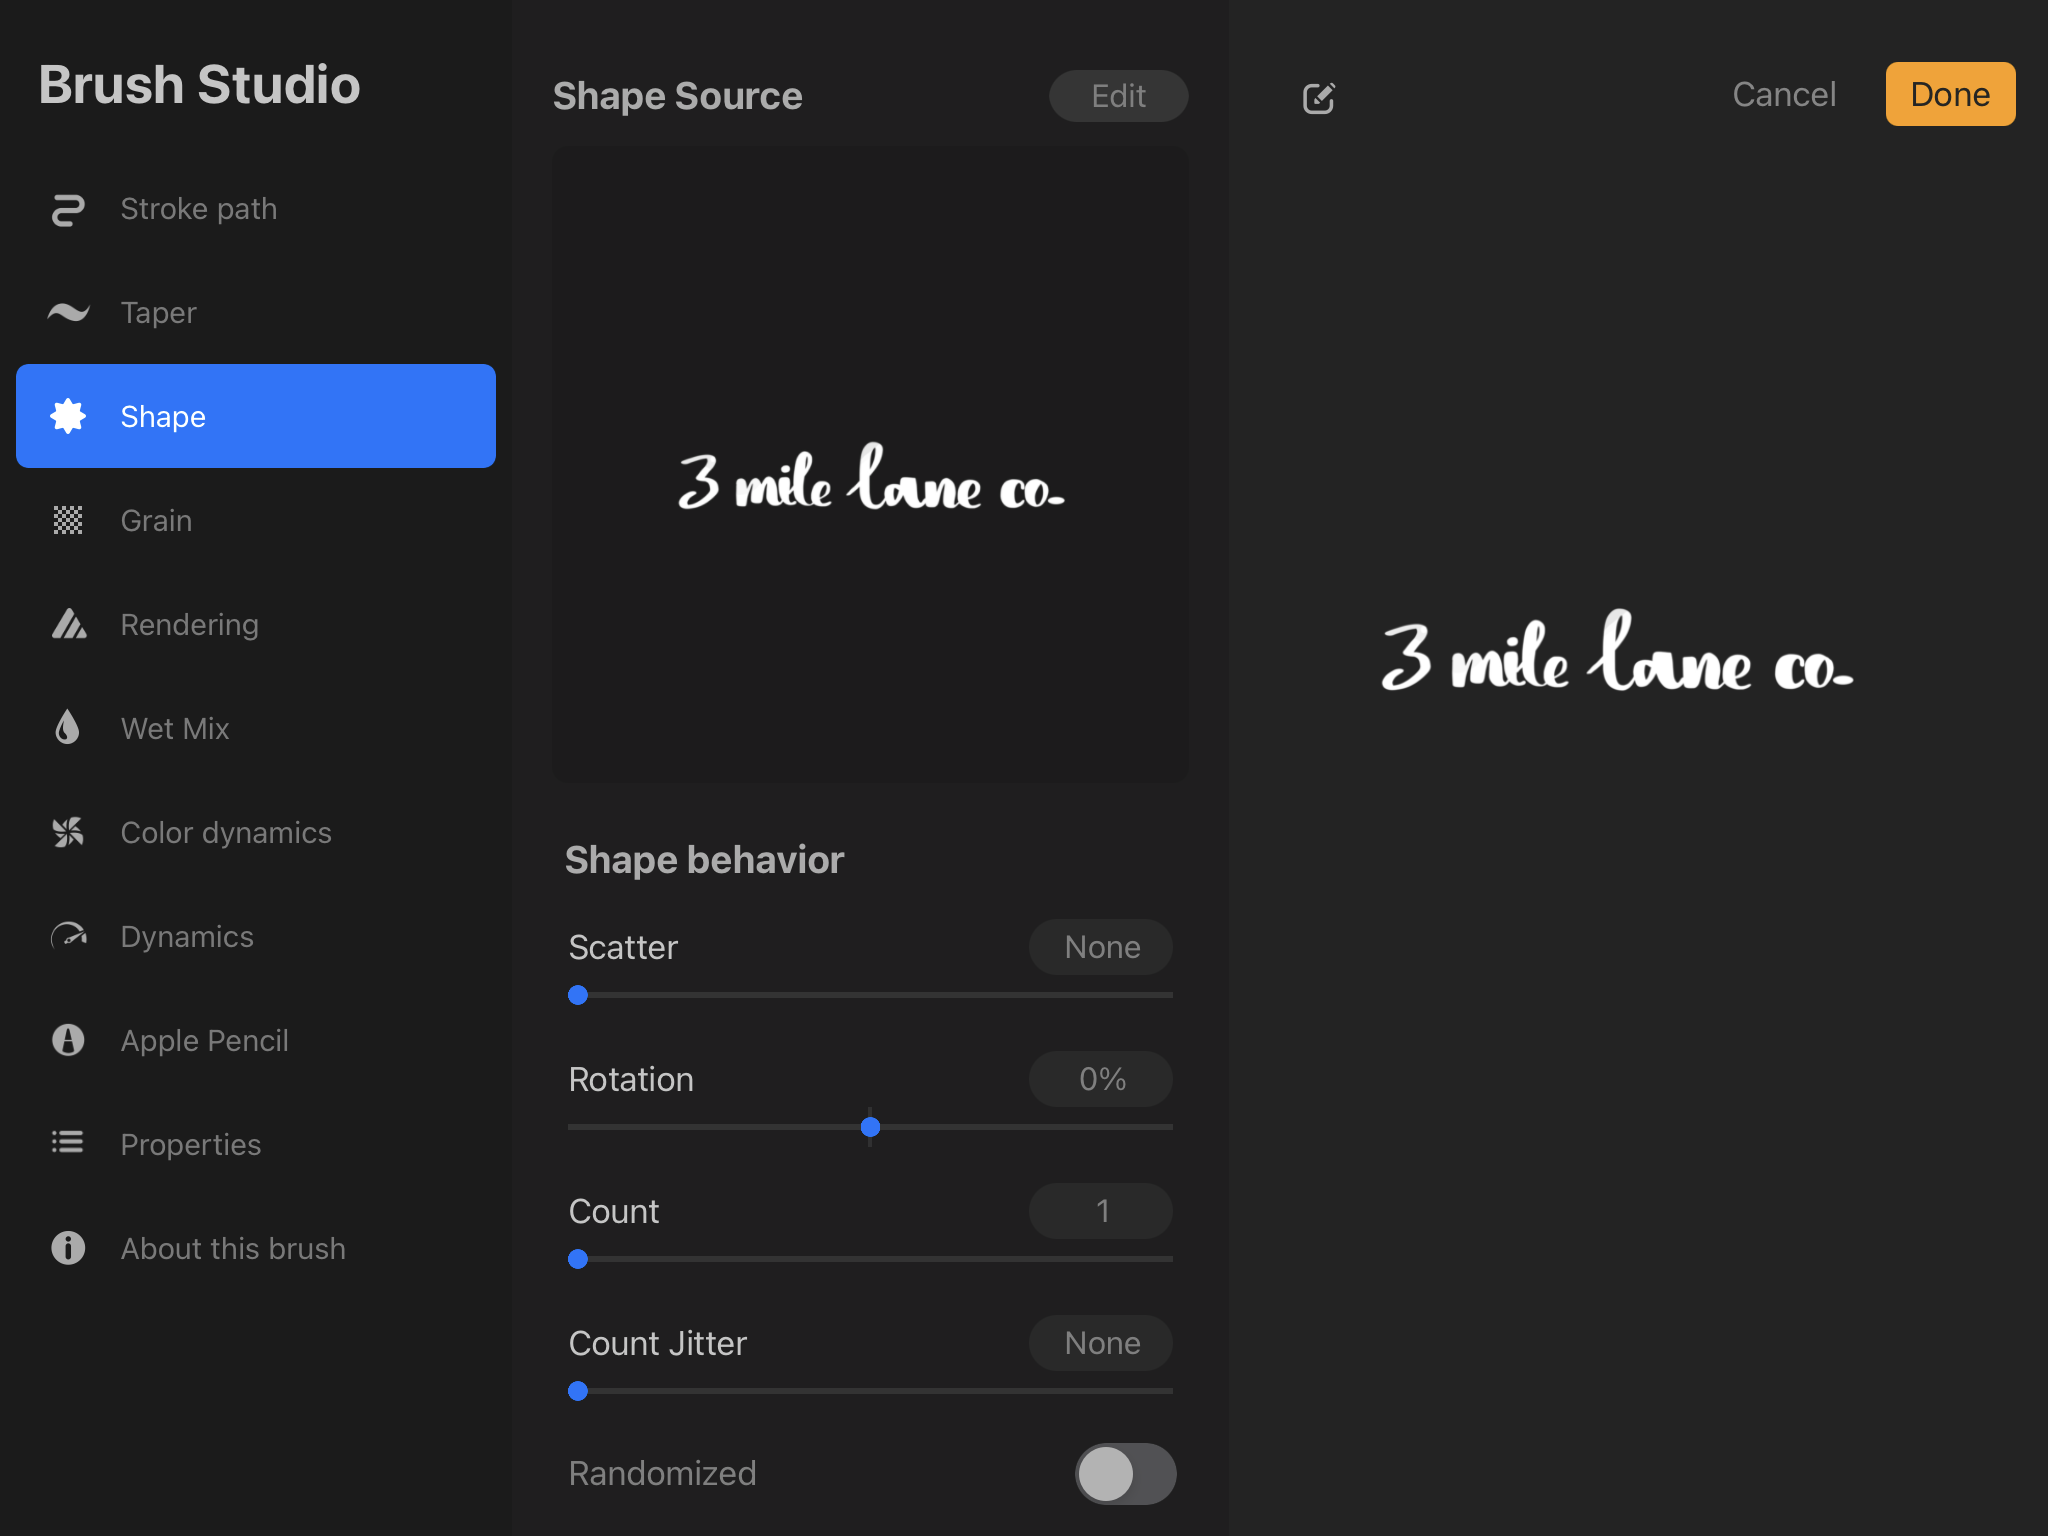The width and height of the screenshot is (2048, 1536).
Task: Click the Wet Mix droplet icon
Action: click(x=68, y=728)
